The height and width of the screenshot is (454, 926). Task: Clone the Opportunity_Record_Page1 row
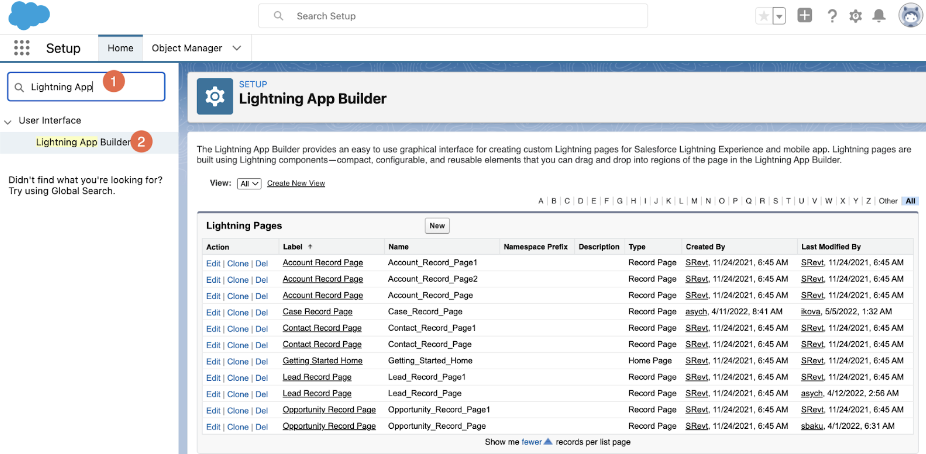tap(238, 410)
